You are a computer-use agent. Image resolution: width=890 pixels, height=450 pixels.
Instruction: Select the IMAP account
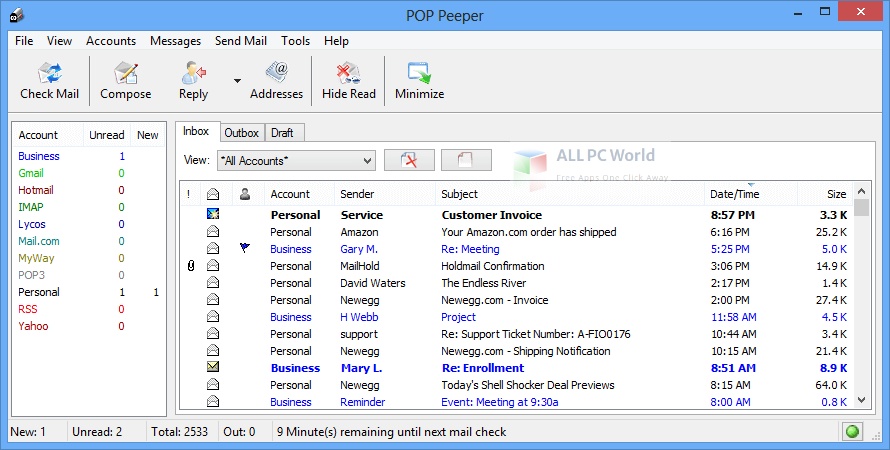pos(31,207)
